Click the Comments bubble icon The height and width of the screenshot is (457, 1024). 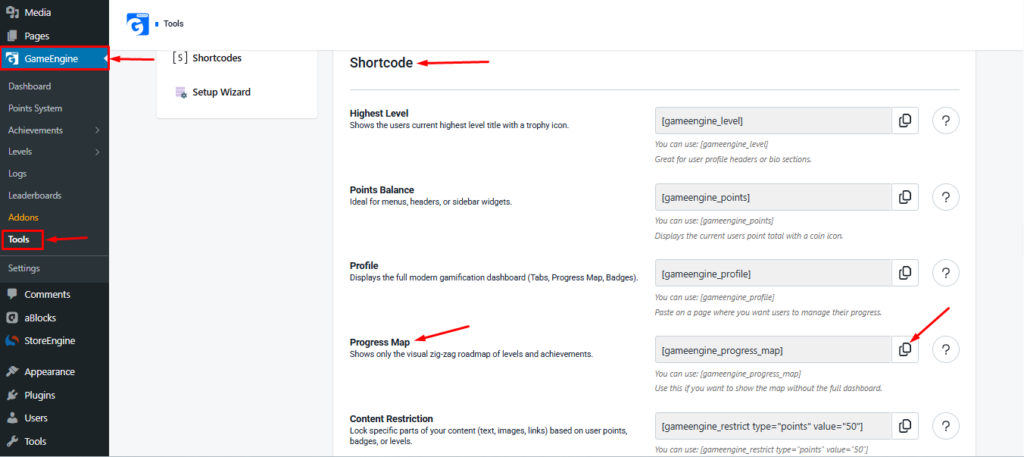tap(12, 294)
